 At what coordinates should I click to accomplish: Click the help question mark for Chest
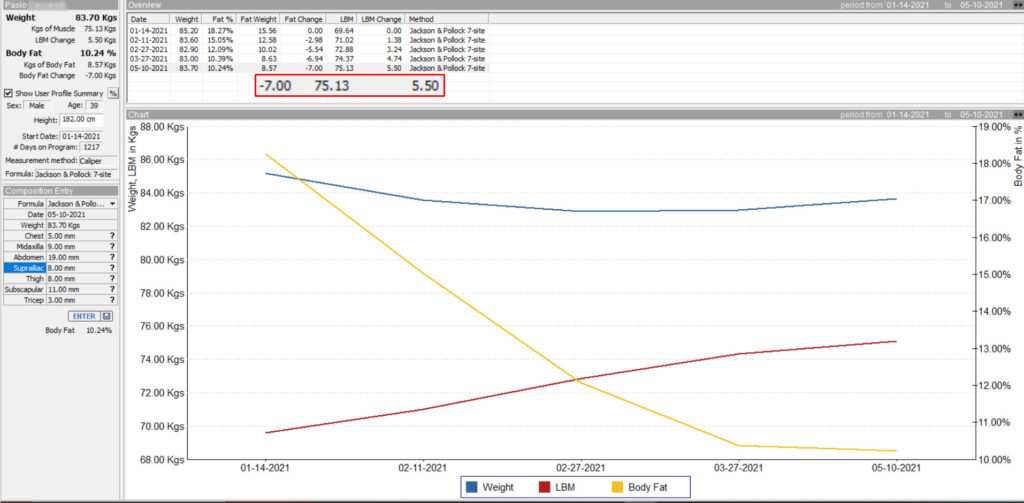click(113, 236)
